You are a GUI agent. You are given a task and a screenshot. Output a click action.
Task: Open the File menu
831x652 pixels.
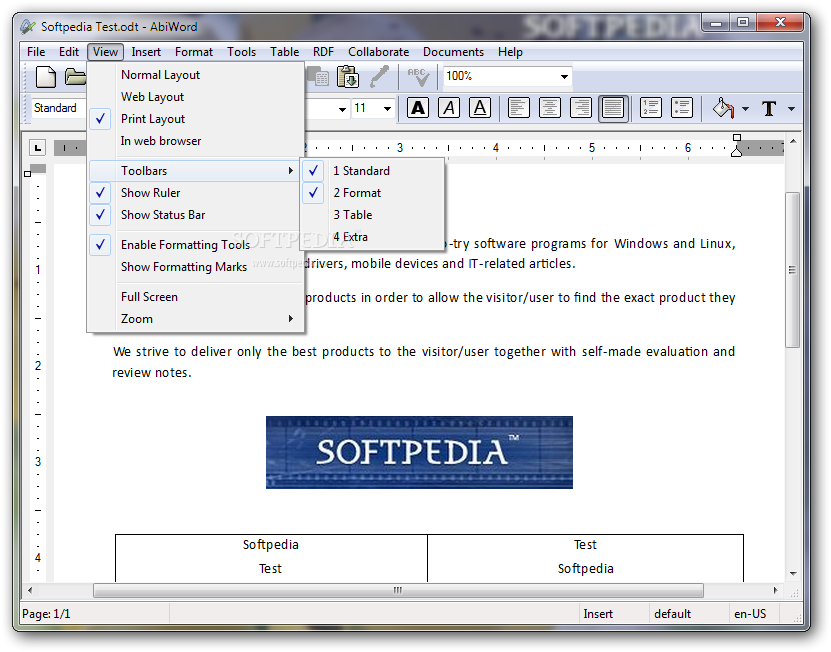click(36, 52)
